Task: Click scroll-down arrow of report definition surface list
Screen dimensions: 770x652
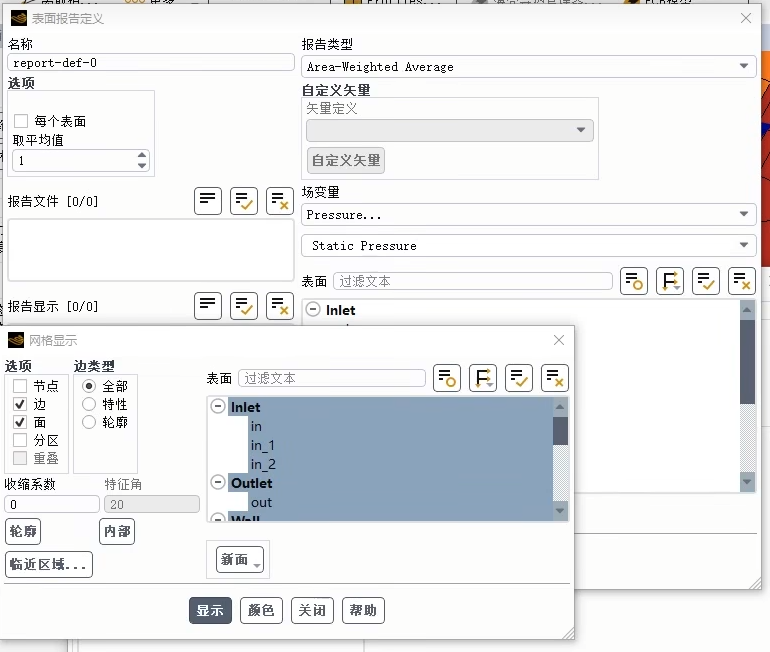Action: (x=747, y=482)
